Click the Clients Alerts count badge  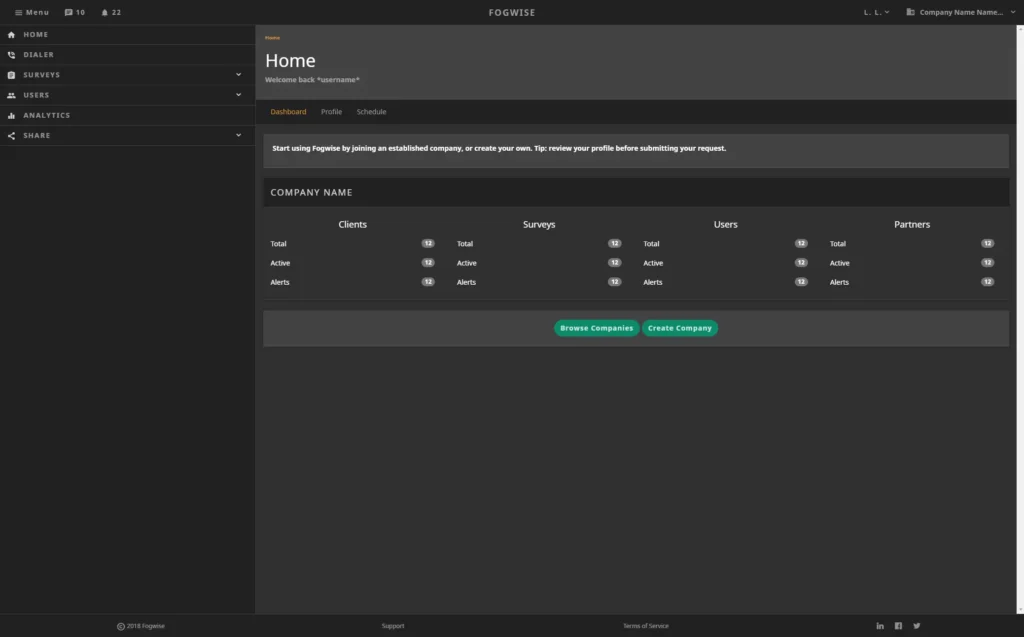click(428, 282)
